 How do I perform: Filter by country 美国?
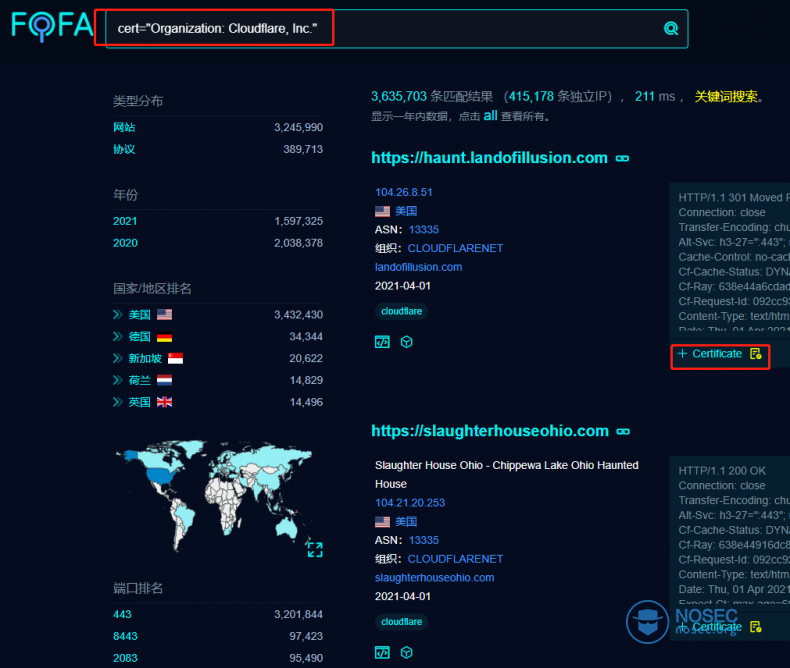140,315
